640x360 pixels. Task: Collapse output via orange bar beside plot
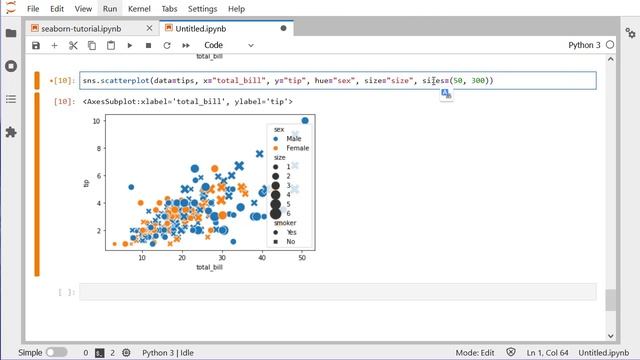[37, 184]
